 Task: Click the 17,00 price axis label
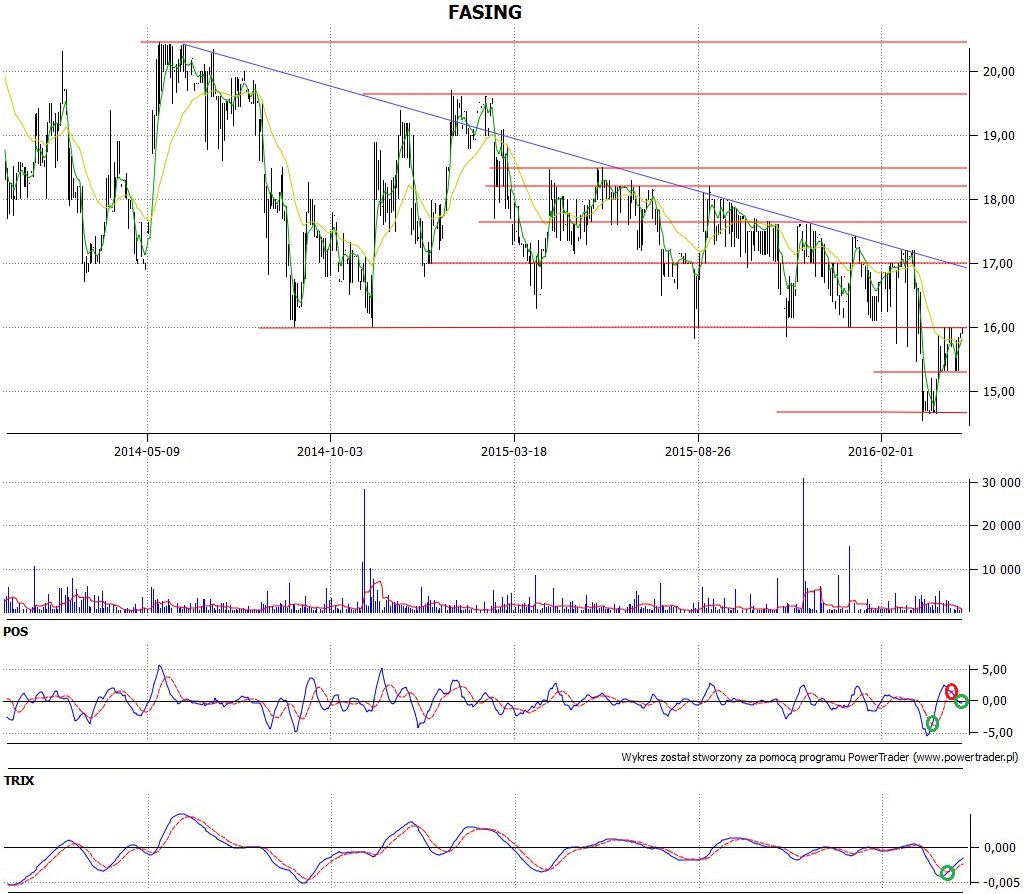pos(999,264)
